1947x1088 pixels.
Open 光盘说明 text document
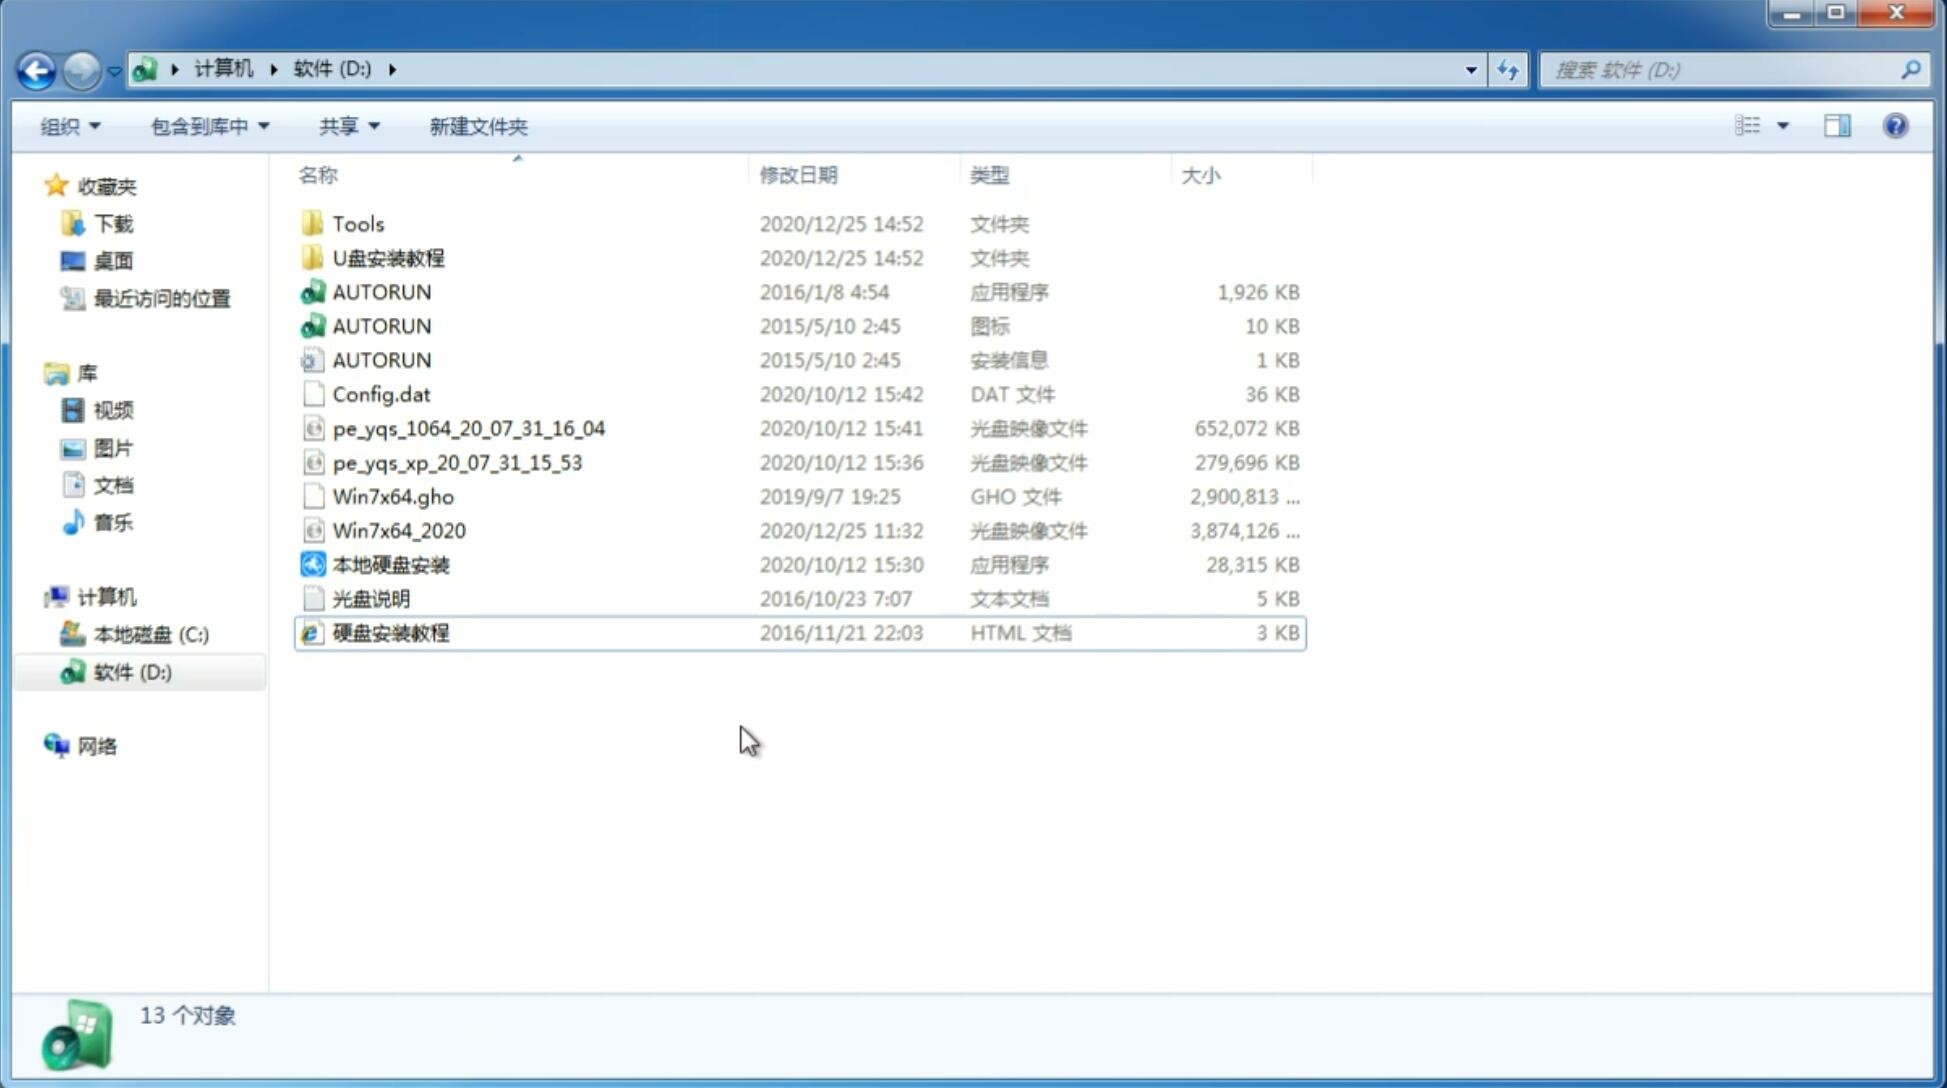[x=370, y=599]
